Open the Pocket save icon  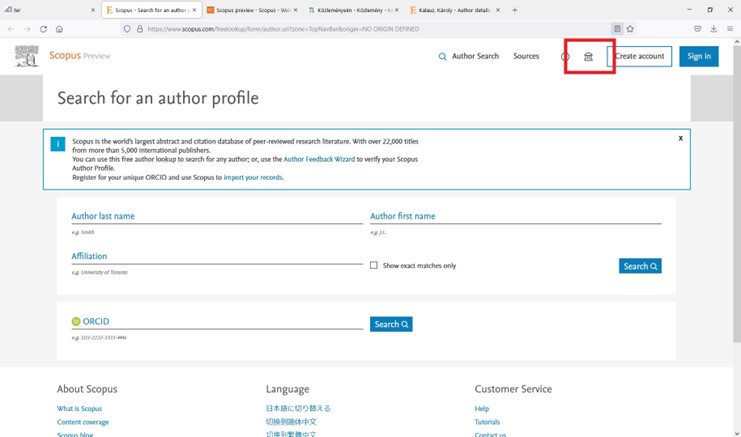pos(698,29)
